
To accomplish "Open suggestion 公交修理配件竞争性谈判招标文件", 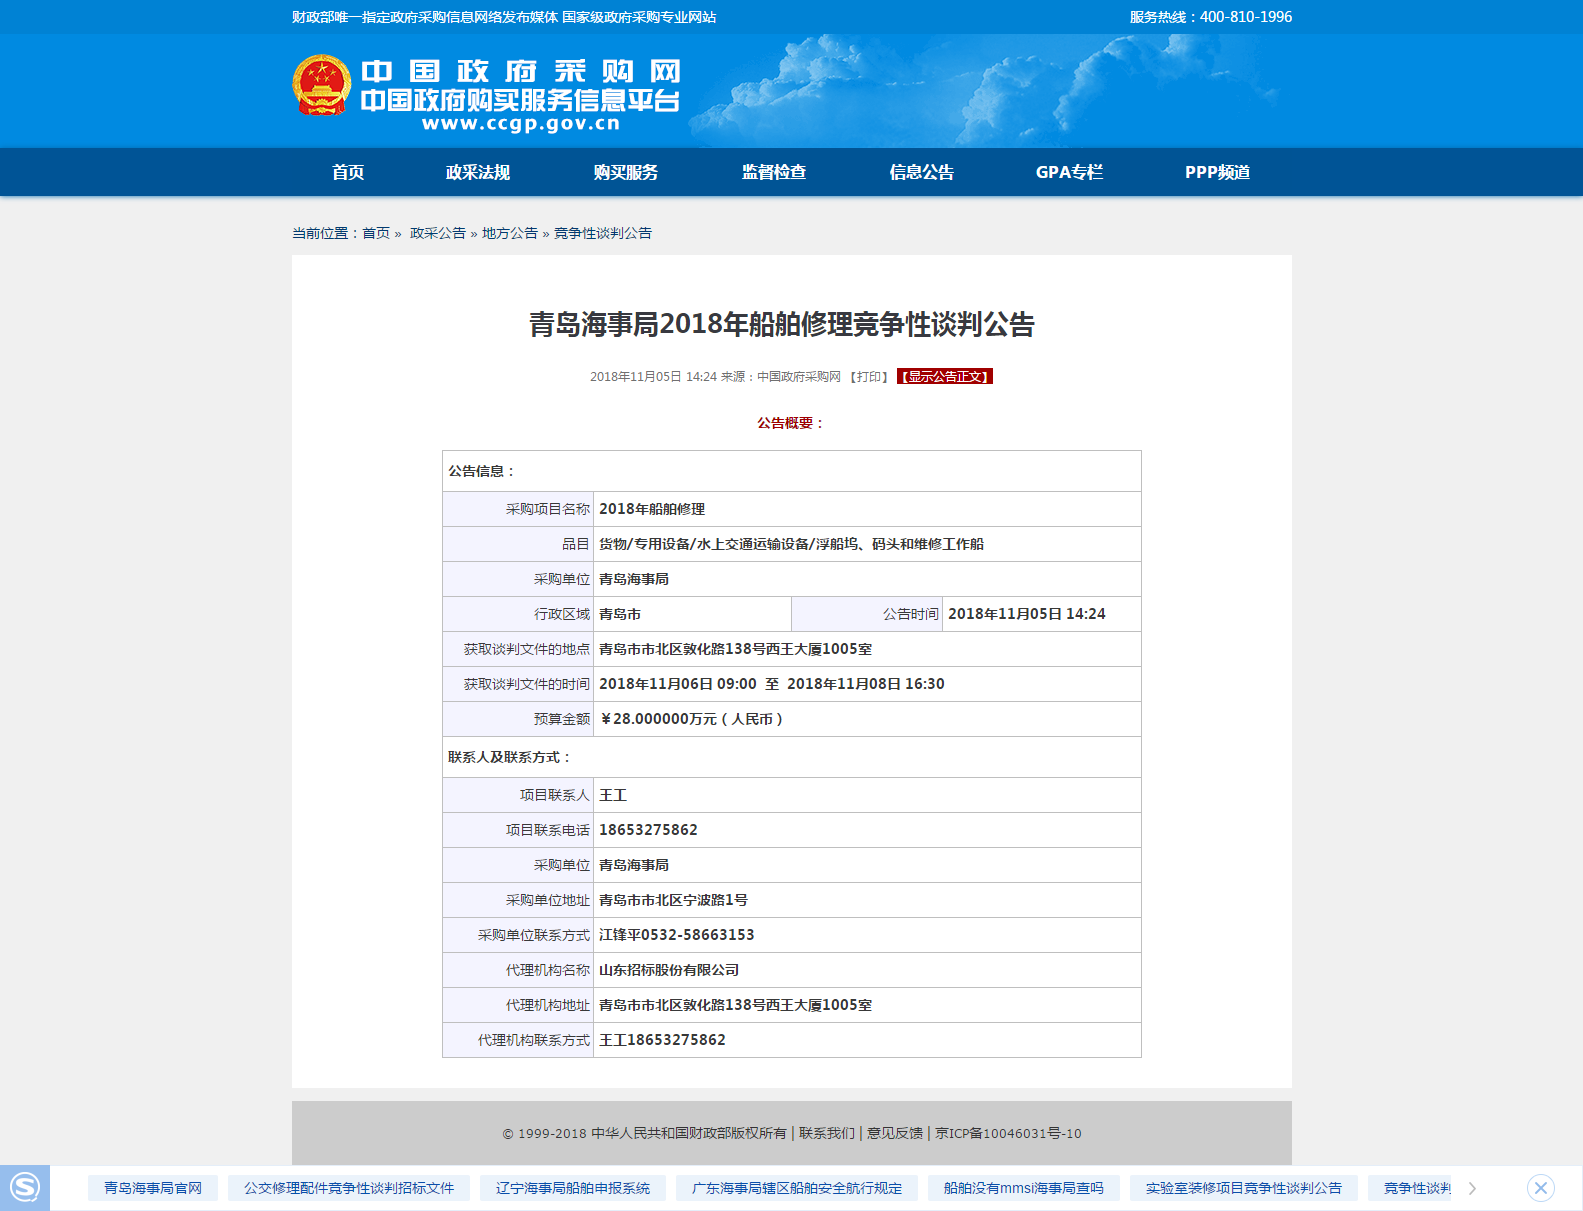I will (x=349, y=1188).
